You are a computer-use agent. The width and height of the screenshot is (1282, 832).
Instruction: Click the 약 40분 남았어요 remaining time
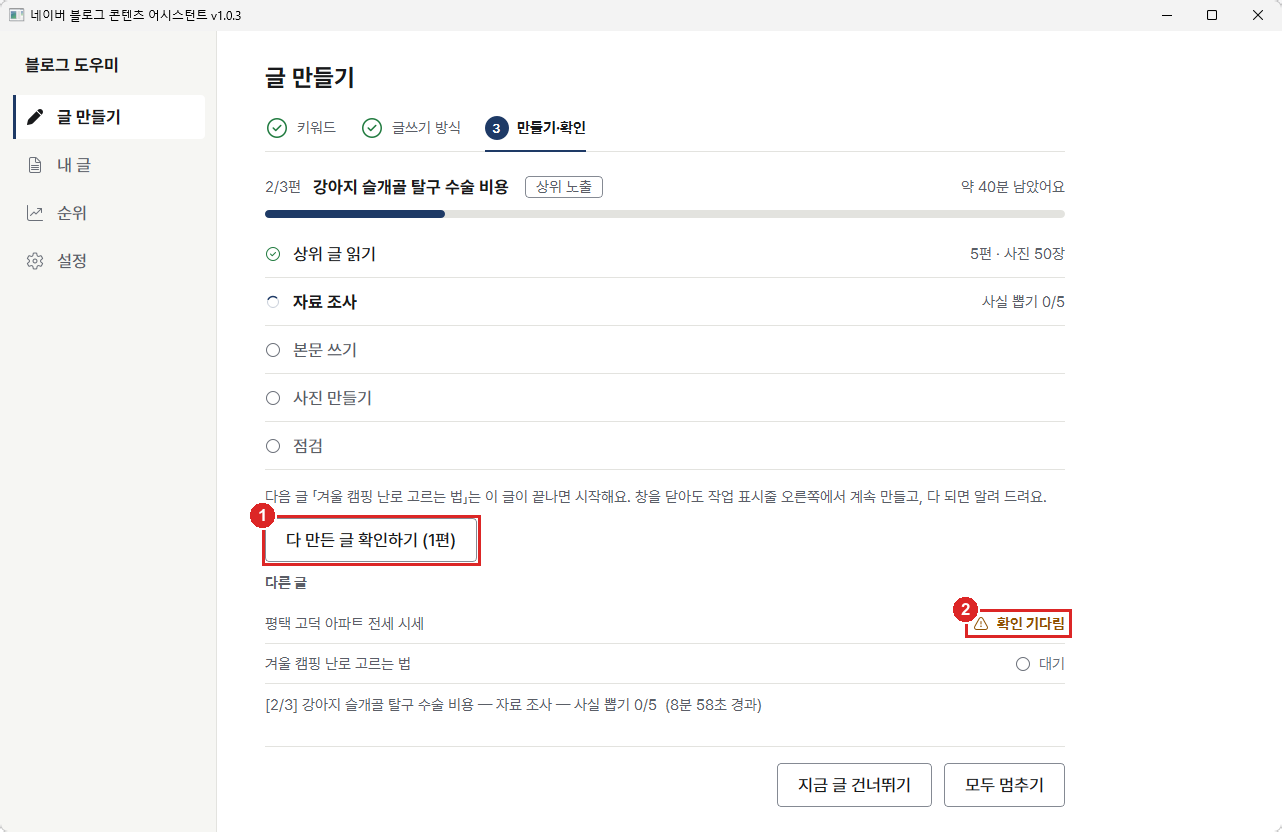click(1013, 187)
